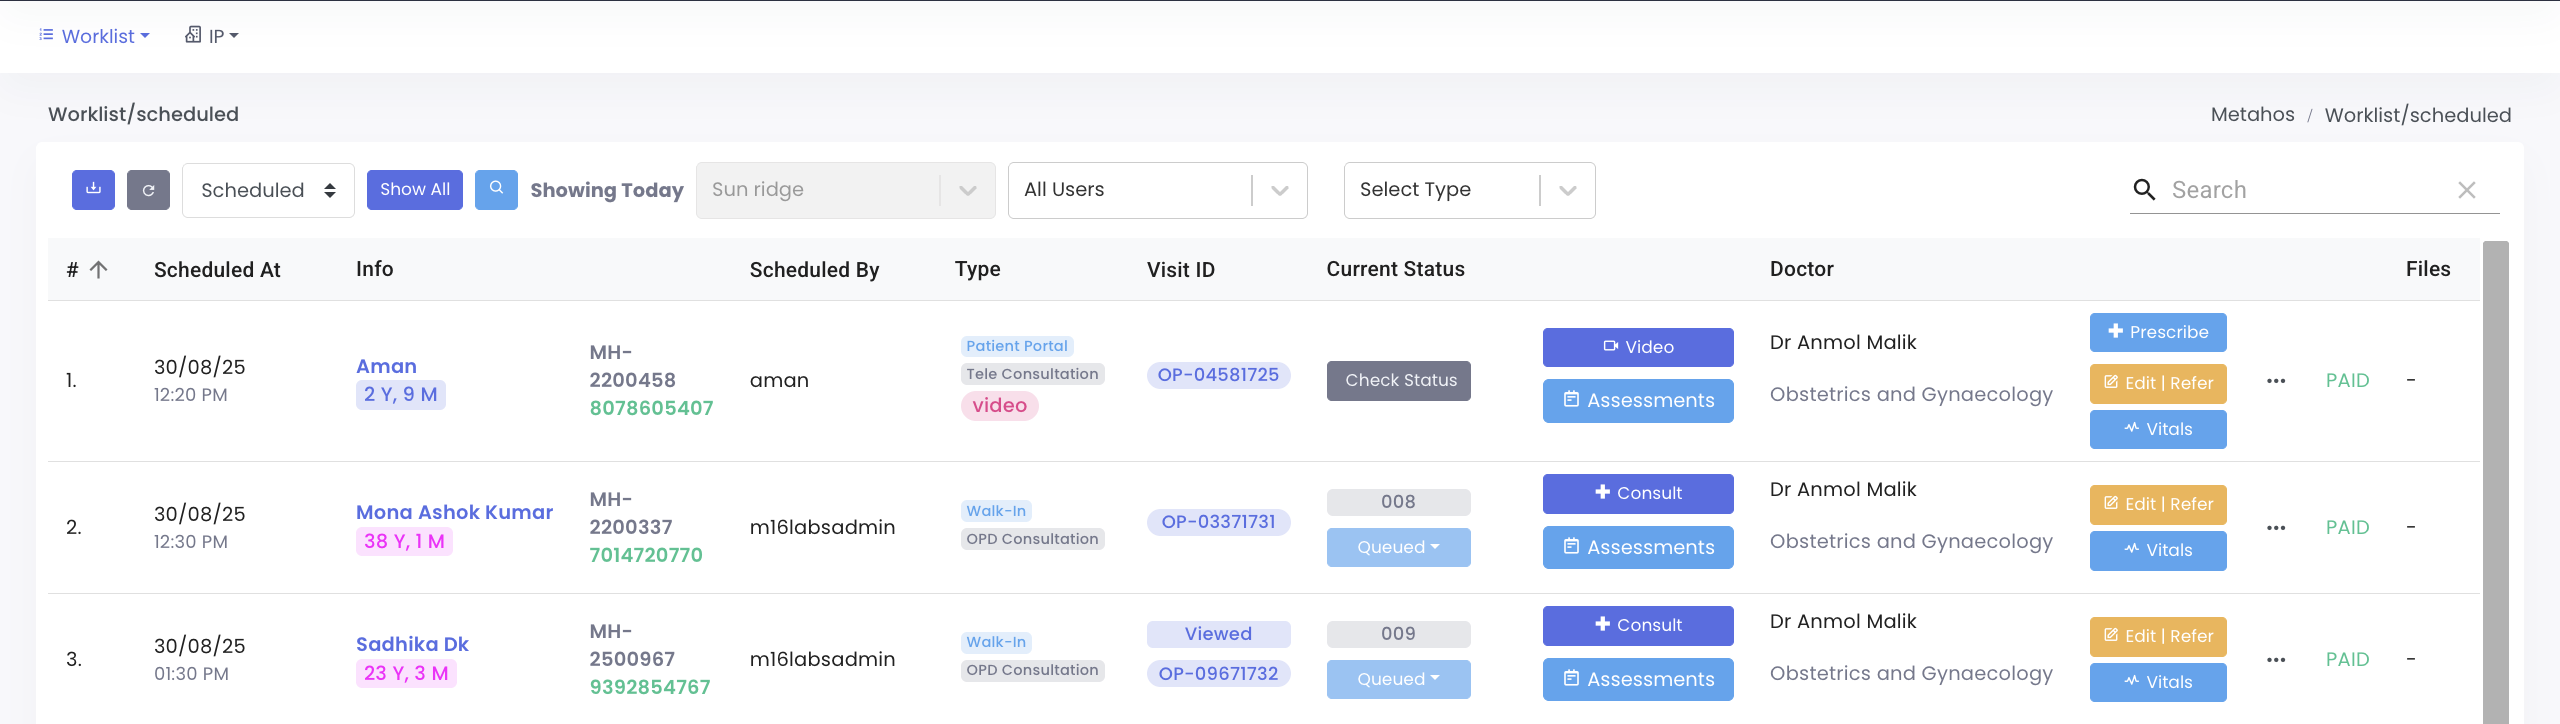
Task: Click the light blue search icon button
Action: tap(496, 189)
